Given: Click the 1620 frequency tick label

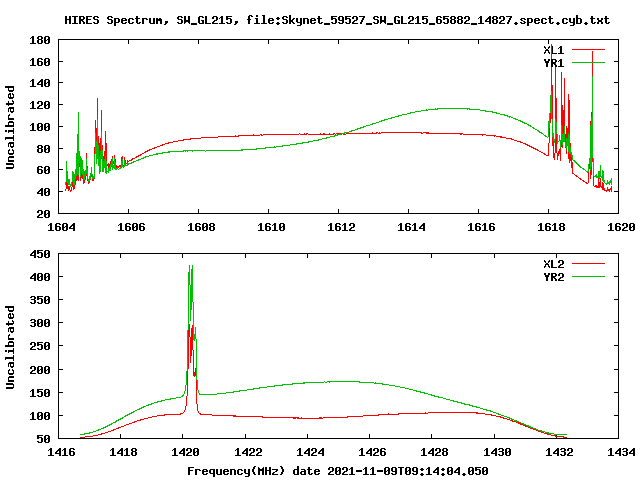Looking at the screenshot, I should tap(621, 227).
